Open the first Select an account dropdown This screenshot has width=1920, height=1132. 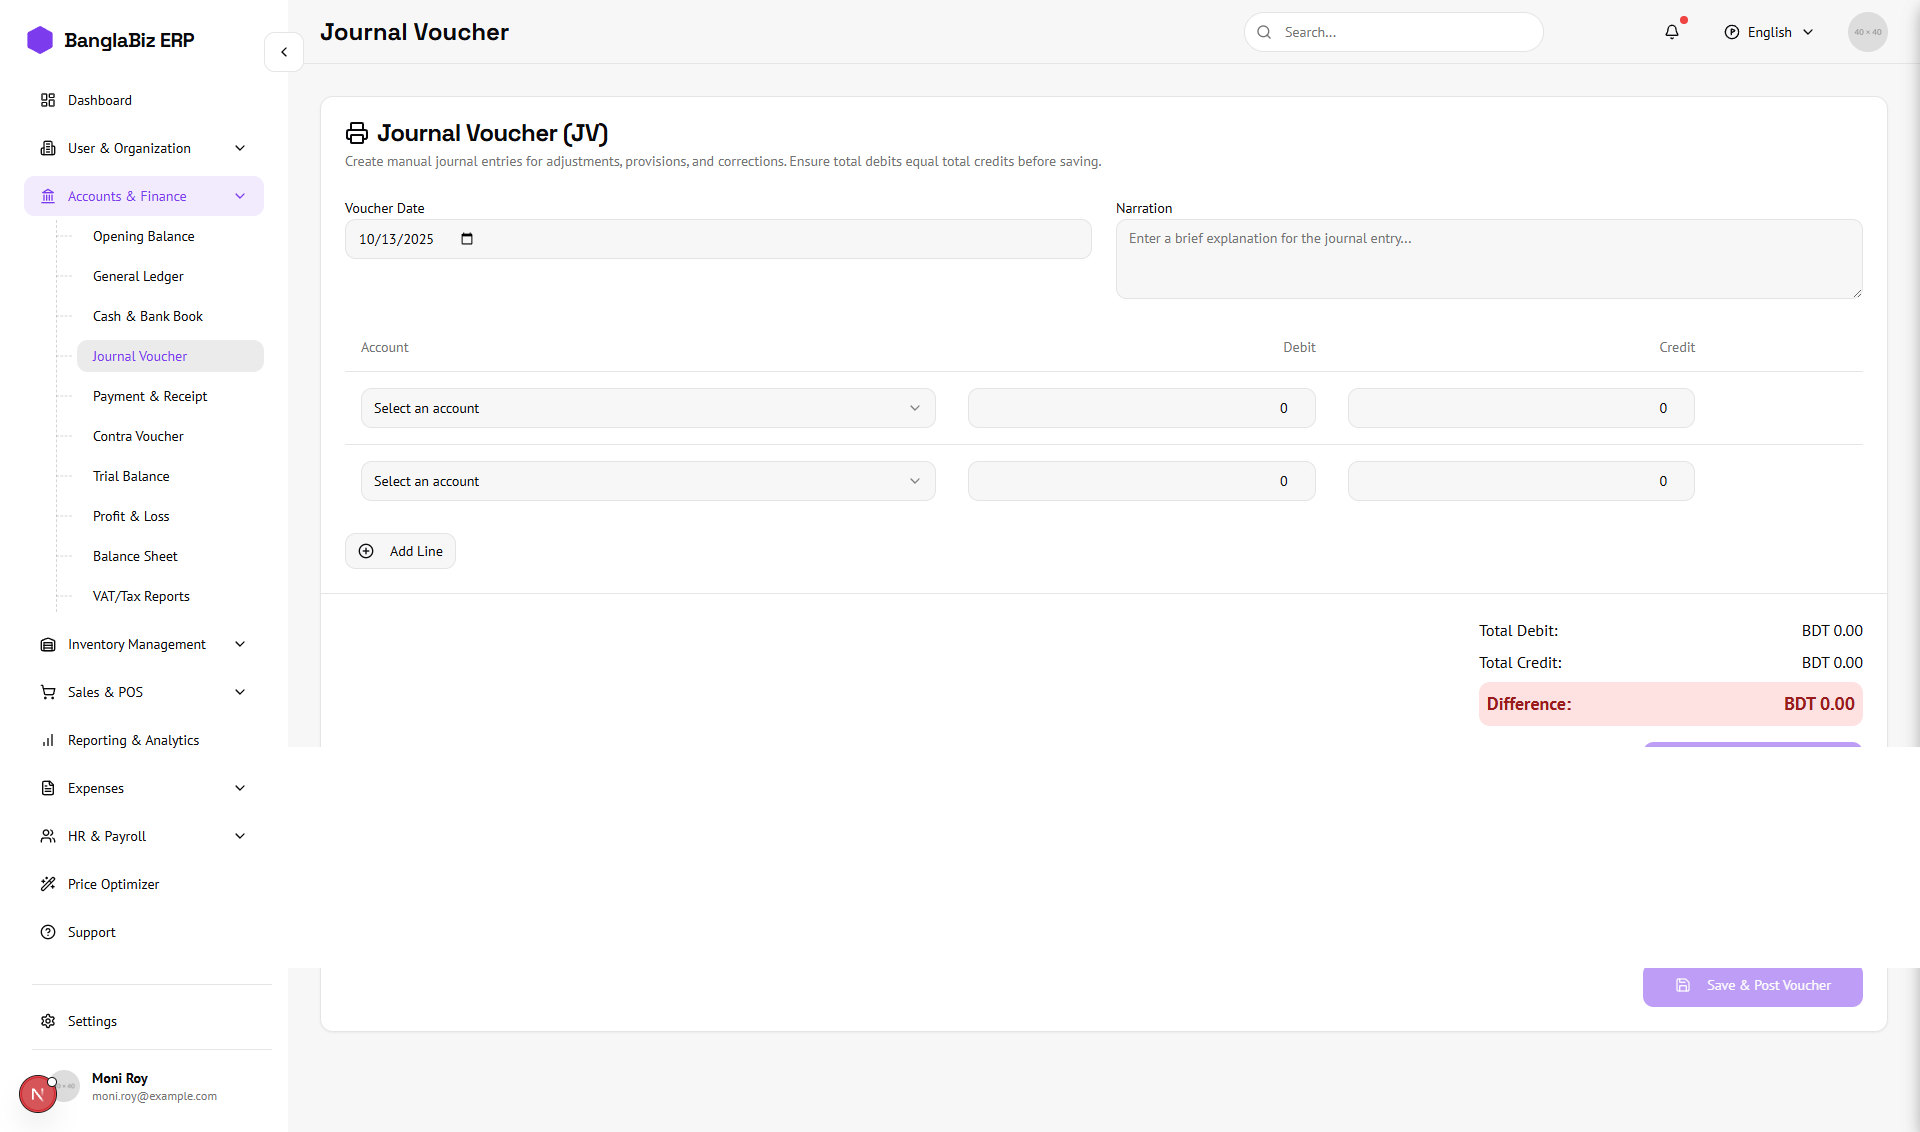point(647,408)
